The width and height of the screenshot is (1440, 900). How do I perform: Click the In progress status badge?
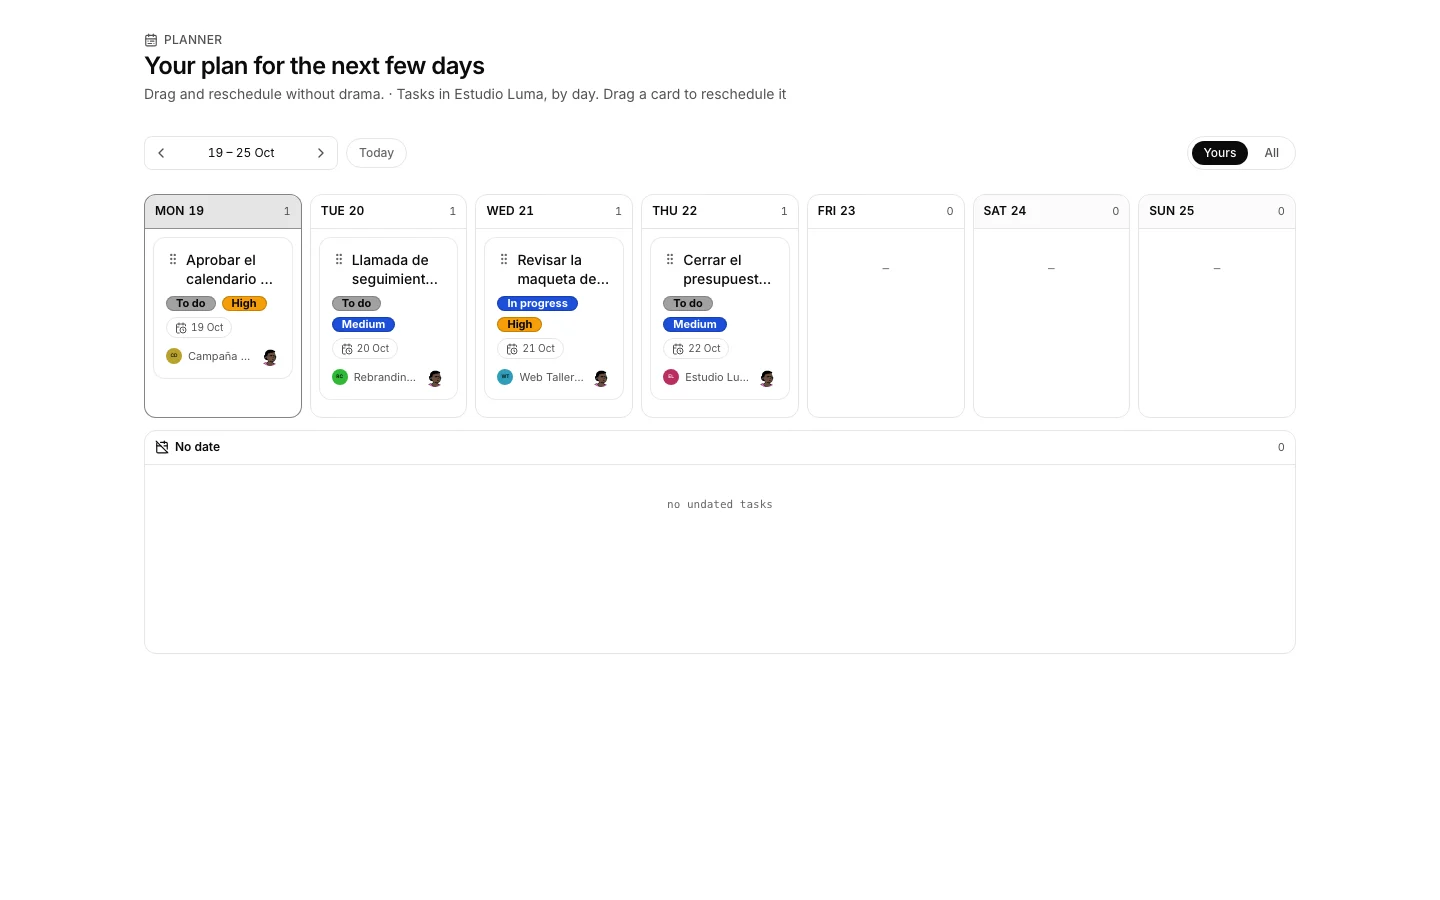pos(537,303)
